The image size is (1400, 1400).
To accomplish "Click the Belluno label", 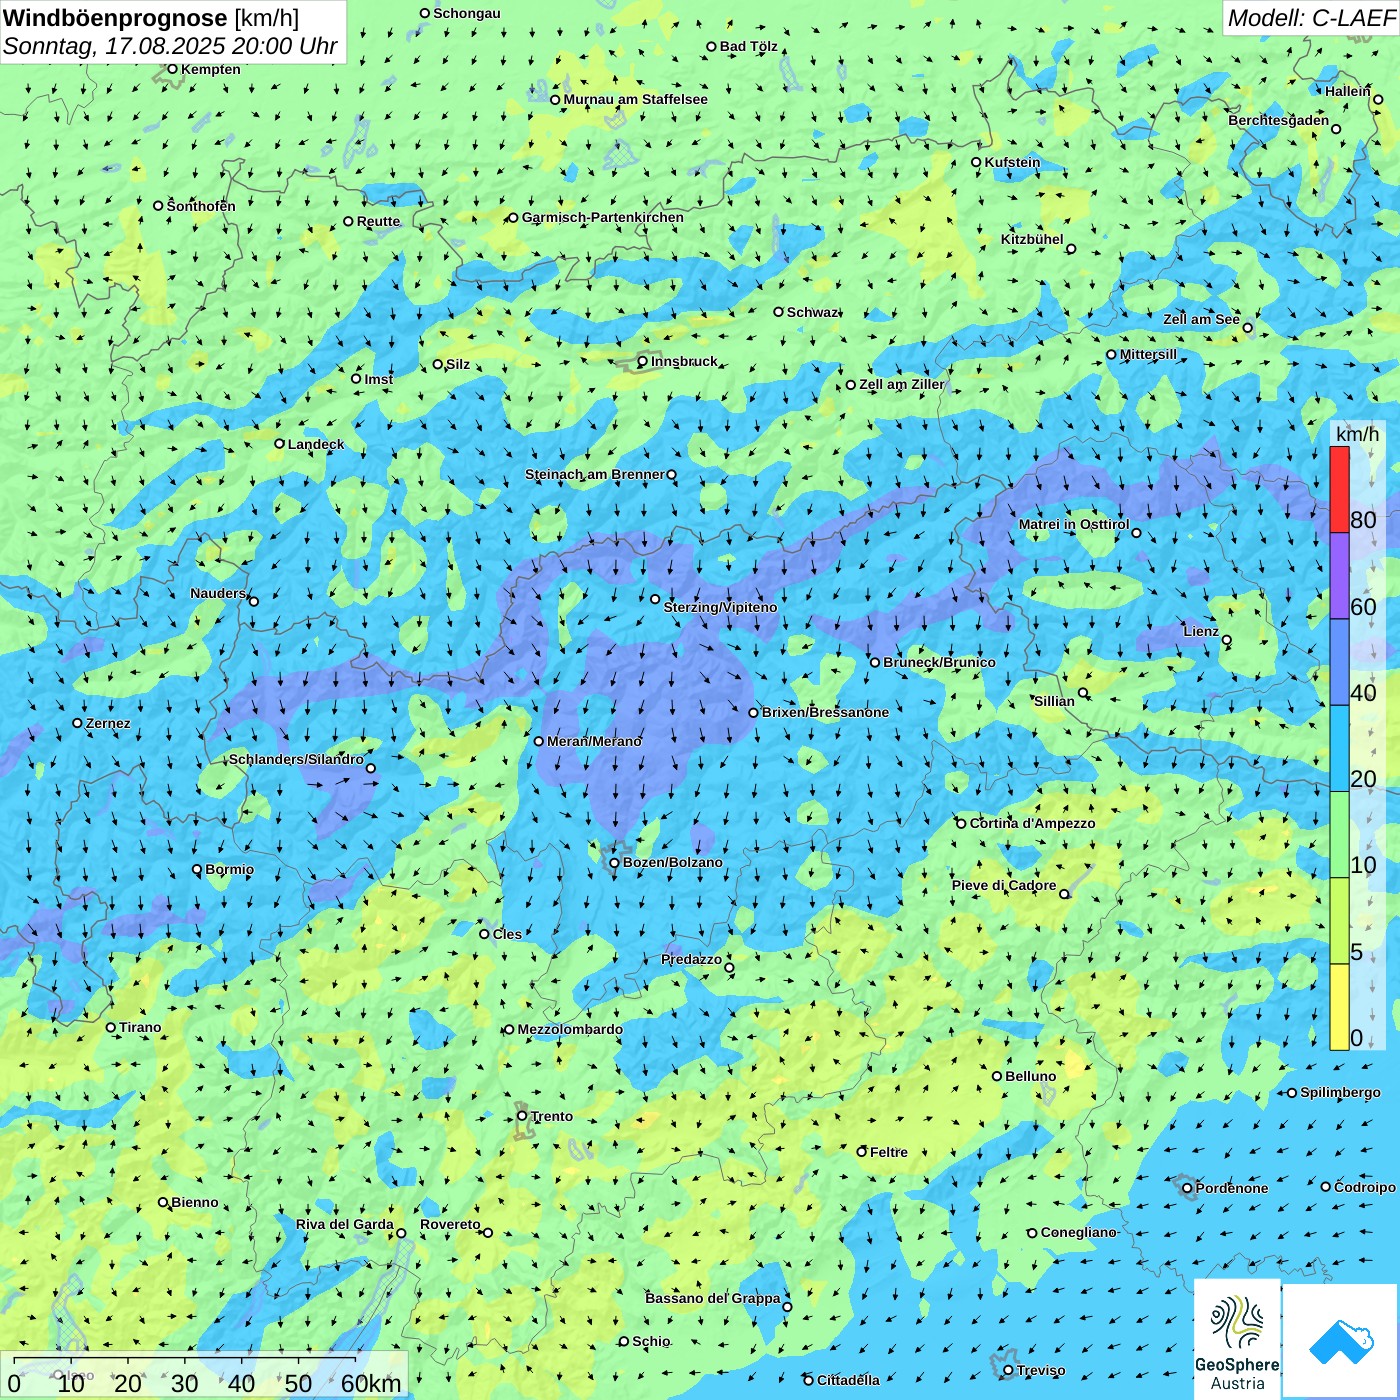I will [x=1030, y=1076].
